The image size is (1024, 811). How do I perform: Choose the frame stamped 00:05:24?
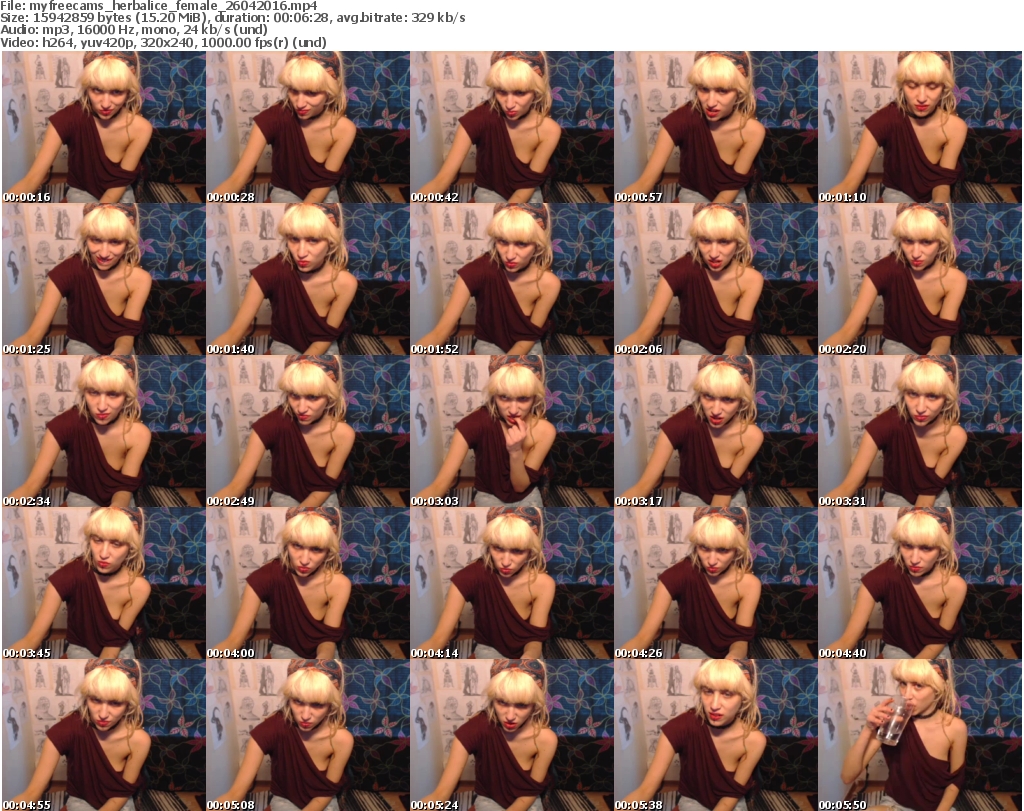pyautogui.click(x=512, y=735)
